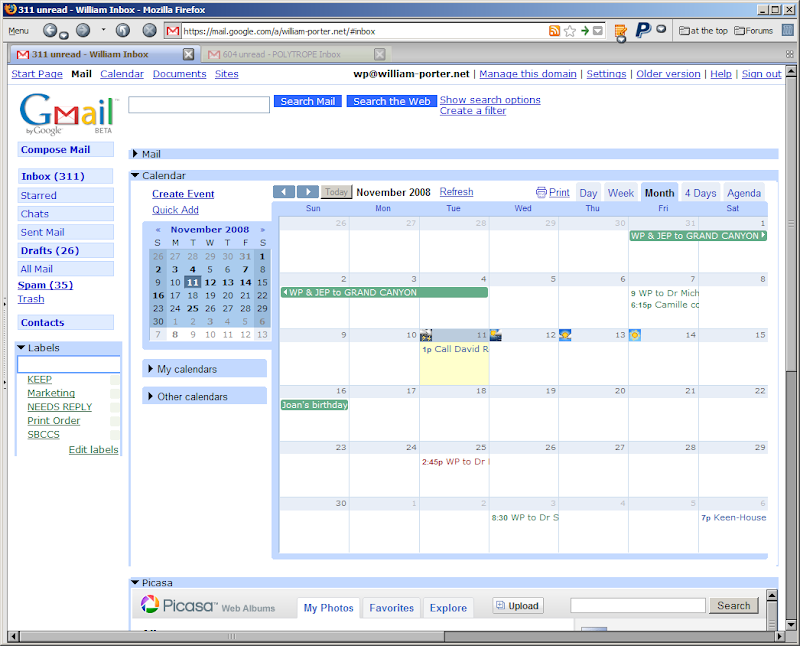Open the Picasa Explore tab
800x646 pixels.
pos(448,608)
